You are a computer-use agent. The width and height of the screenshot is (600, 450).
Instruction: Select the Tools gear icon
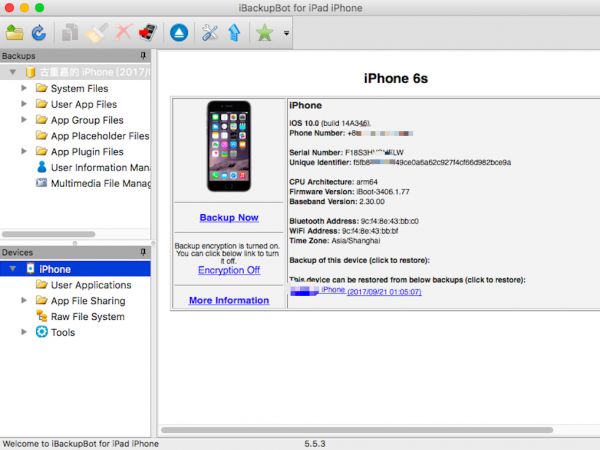[41, 332]
